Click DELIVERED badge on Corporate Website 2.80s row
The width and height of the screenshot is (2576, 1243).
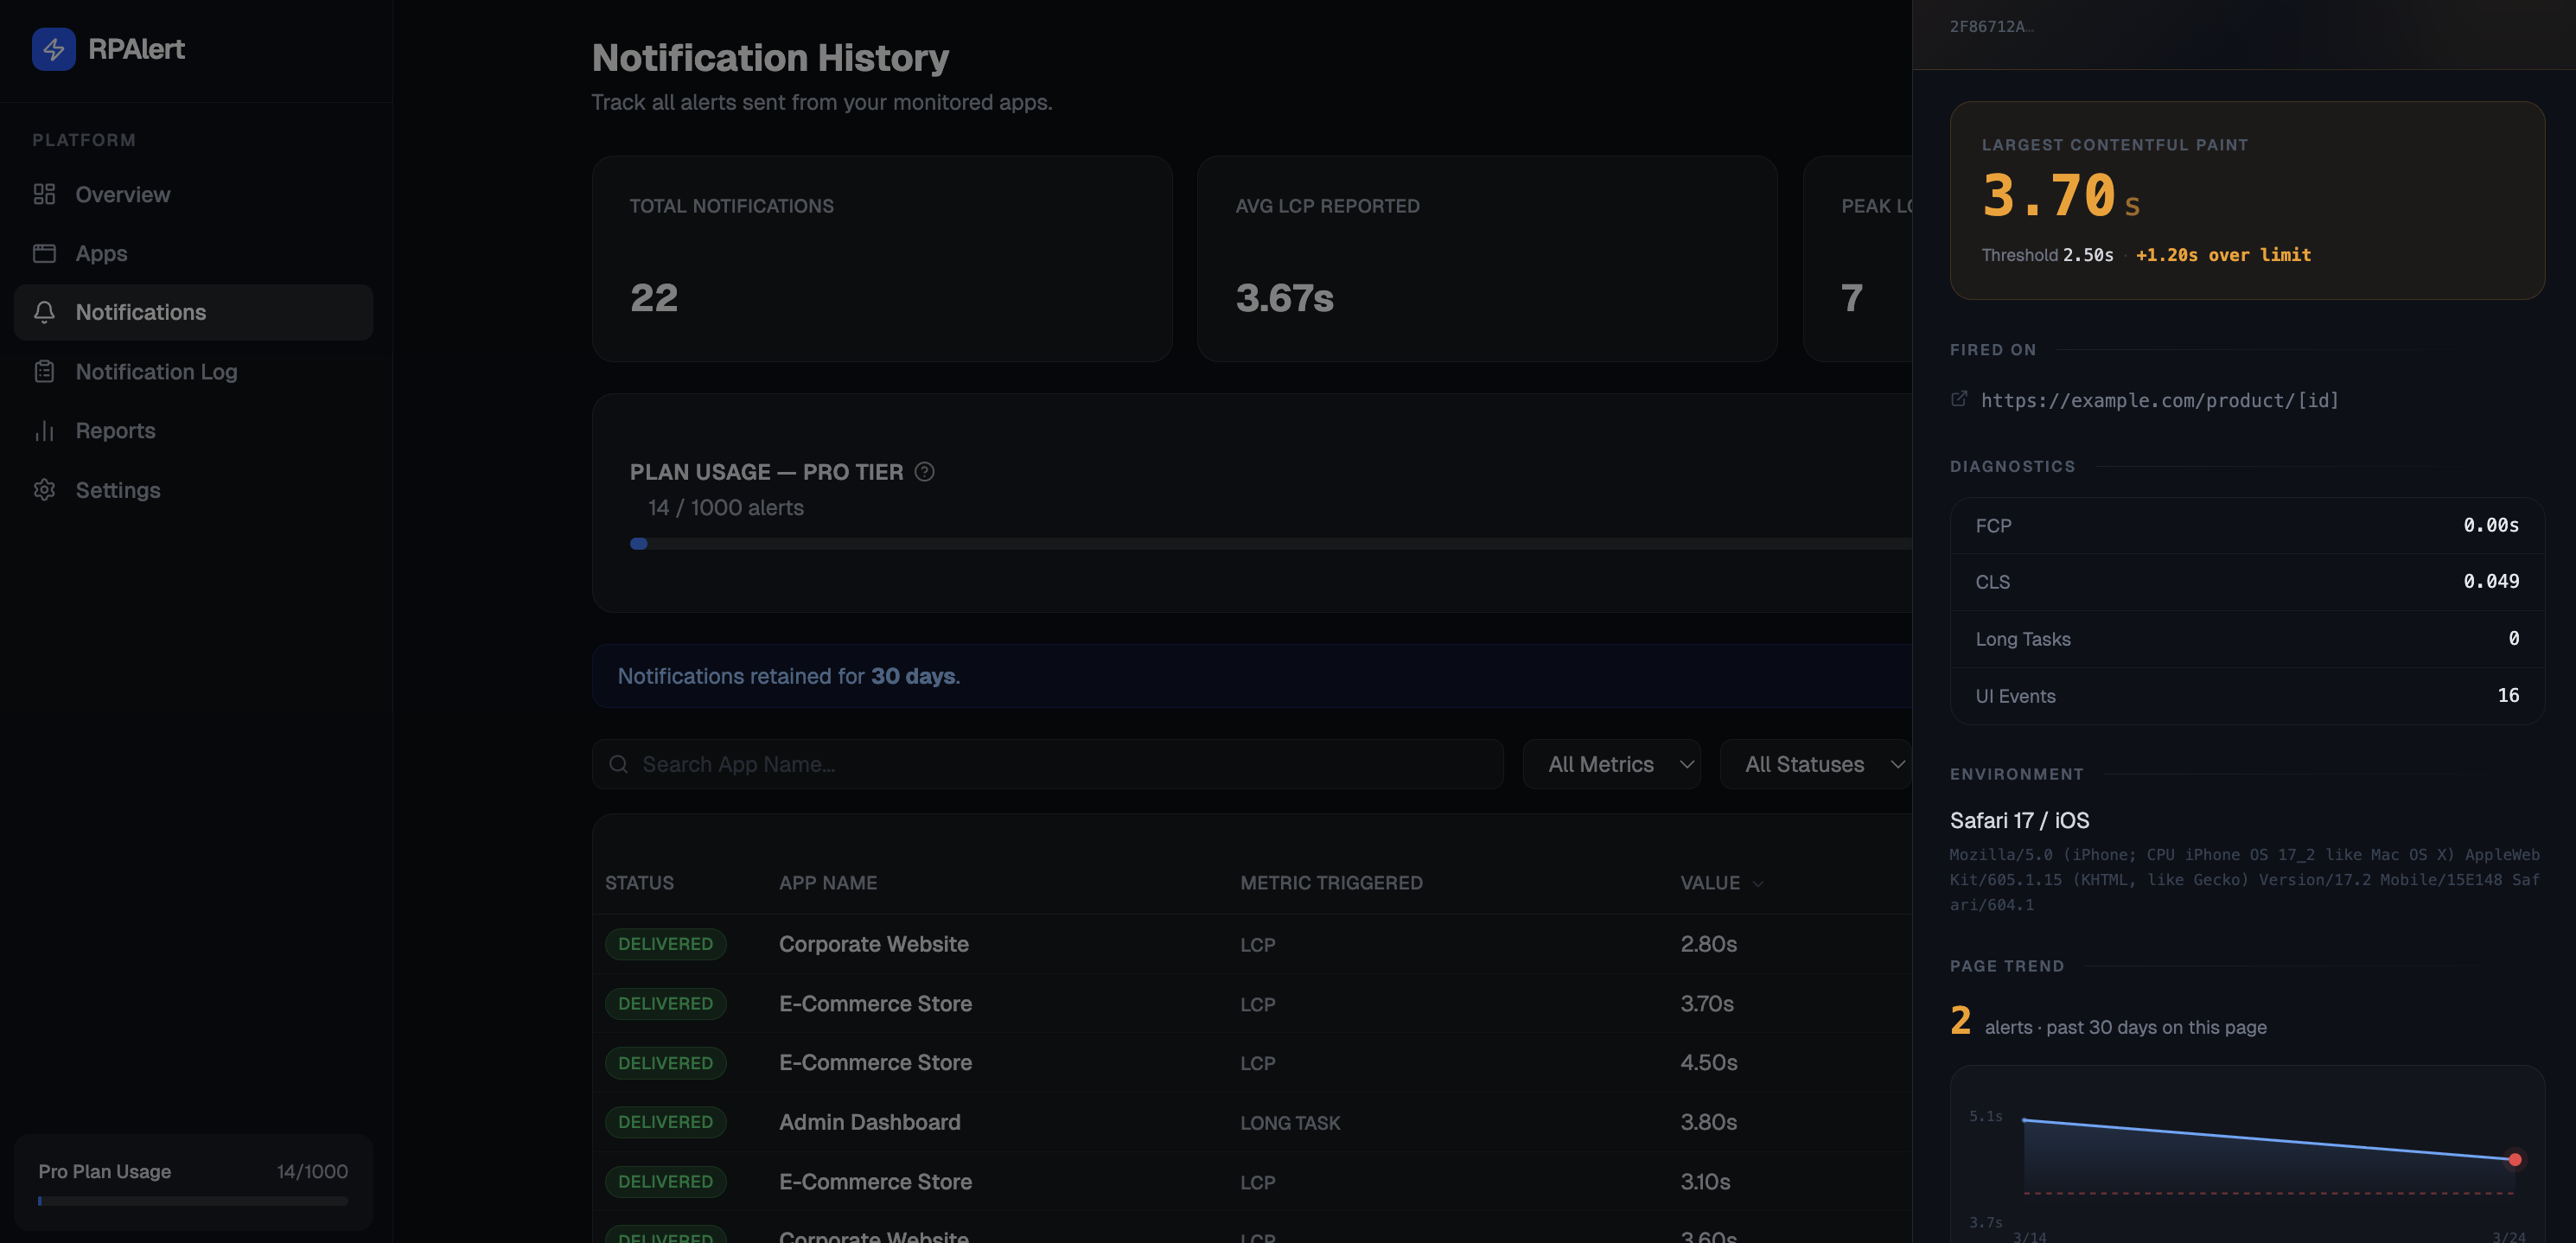click(x=665, y=944)
